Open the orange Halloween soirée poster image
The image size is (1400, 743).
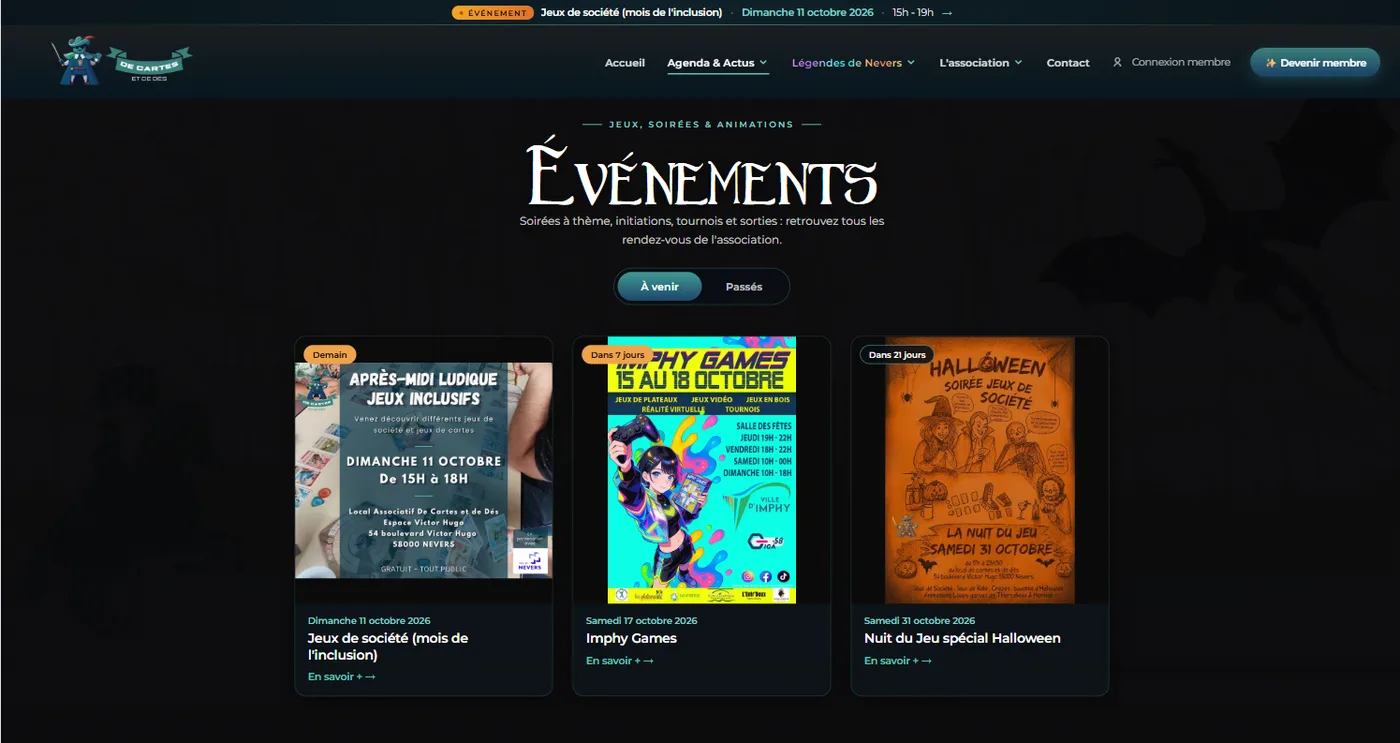point(980,470)
